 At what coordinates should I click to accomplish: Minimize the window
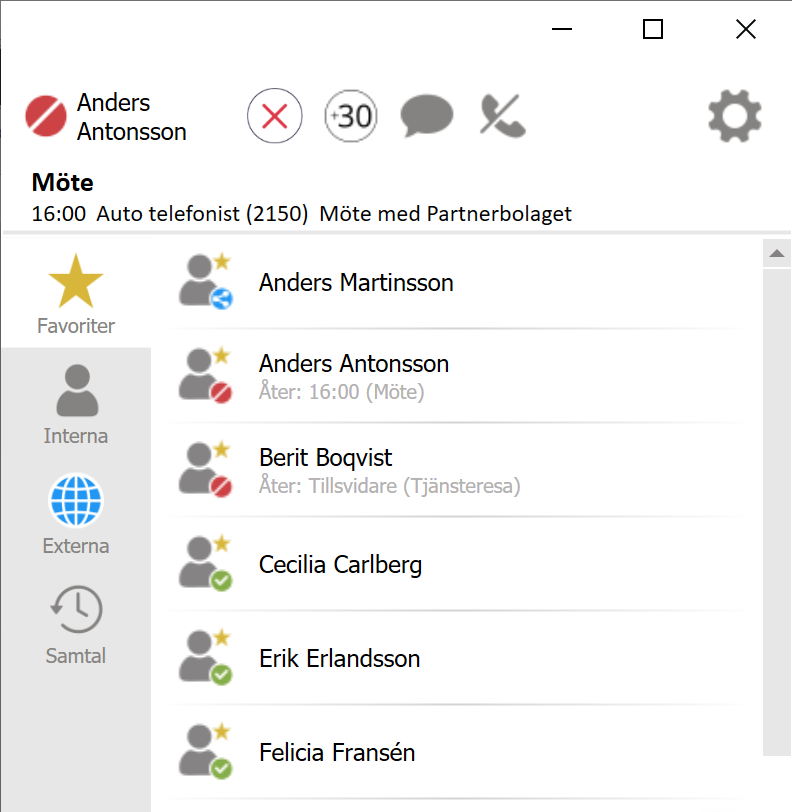click(x=561, y=29)
